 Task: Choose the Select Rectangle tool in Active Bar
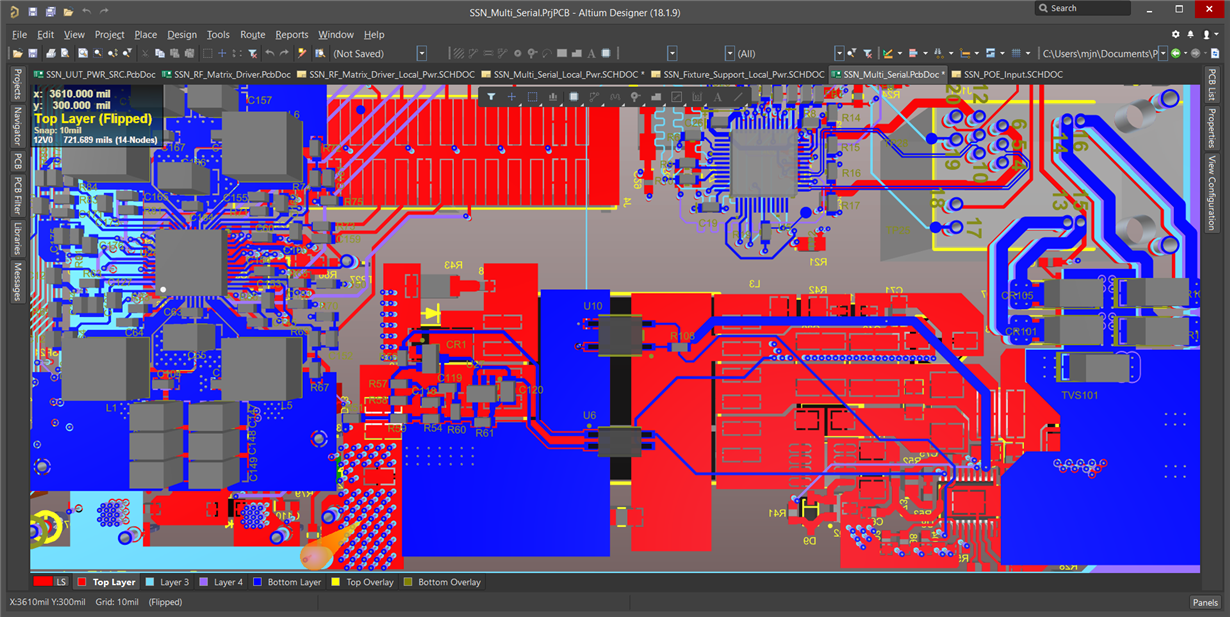click(533, 97)
